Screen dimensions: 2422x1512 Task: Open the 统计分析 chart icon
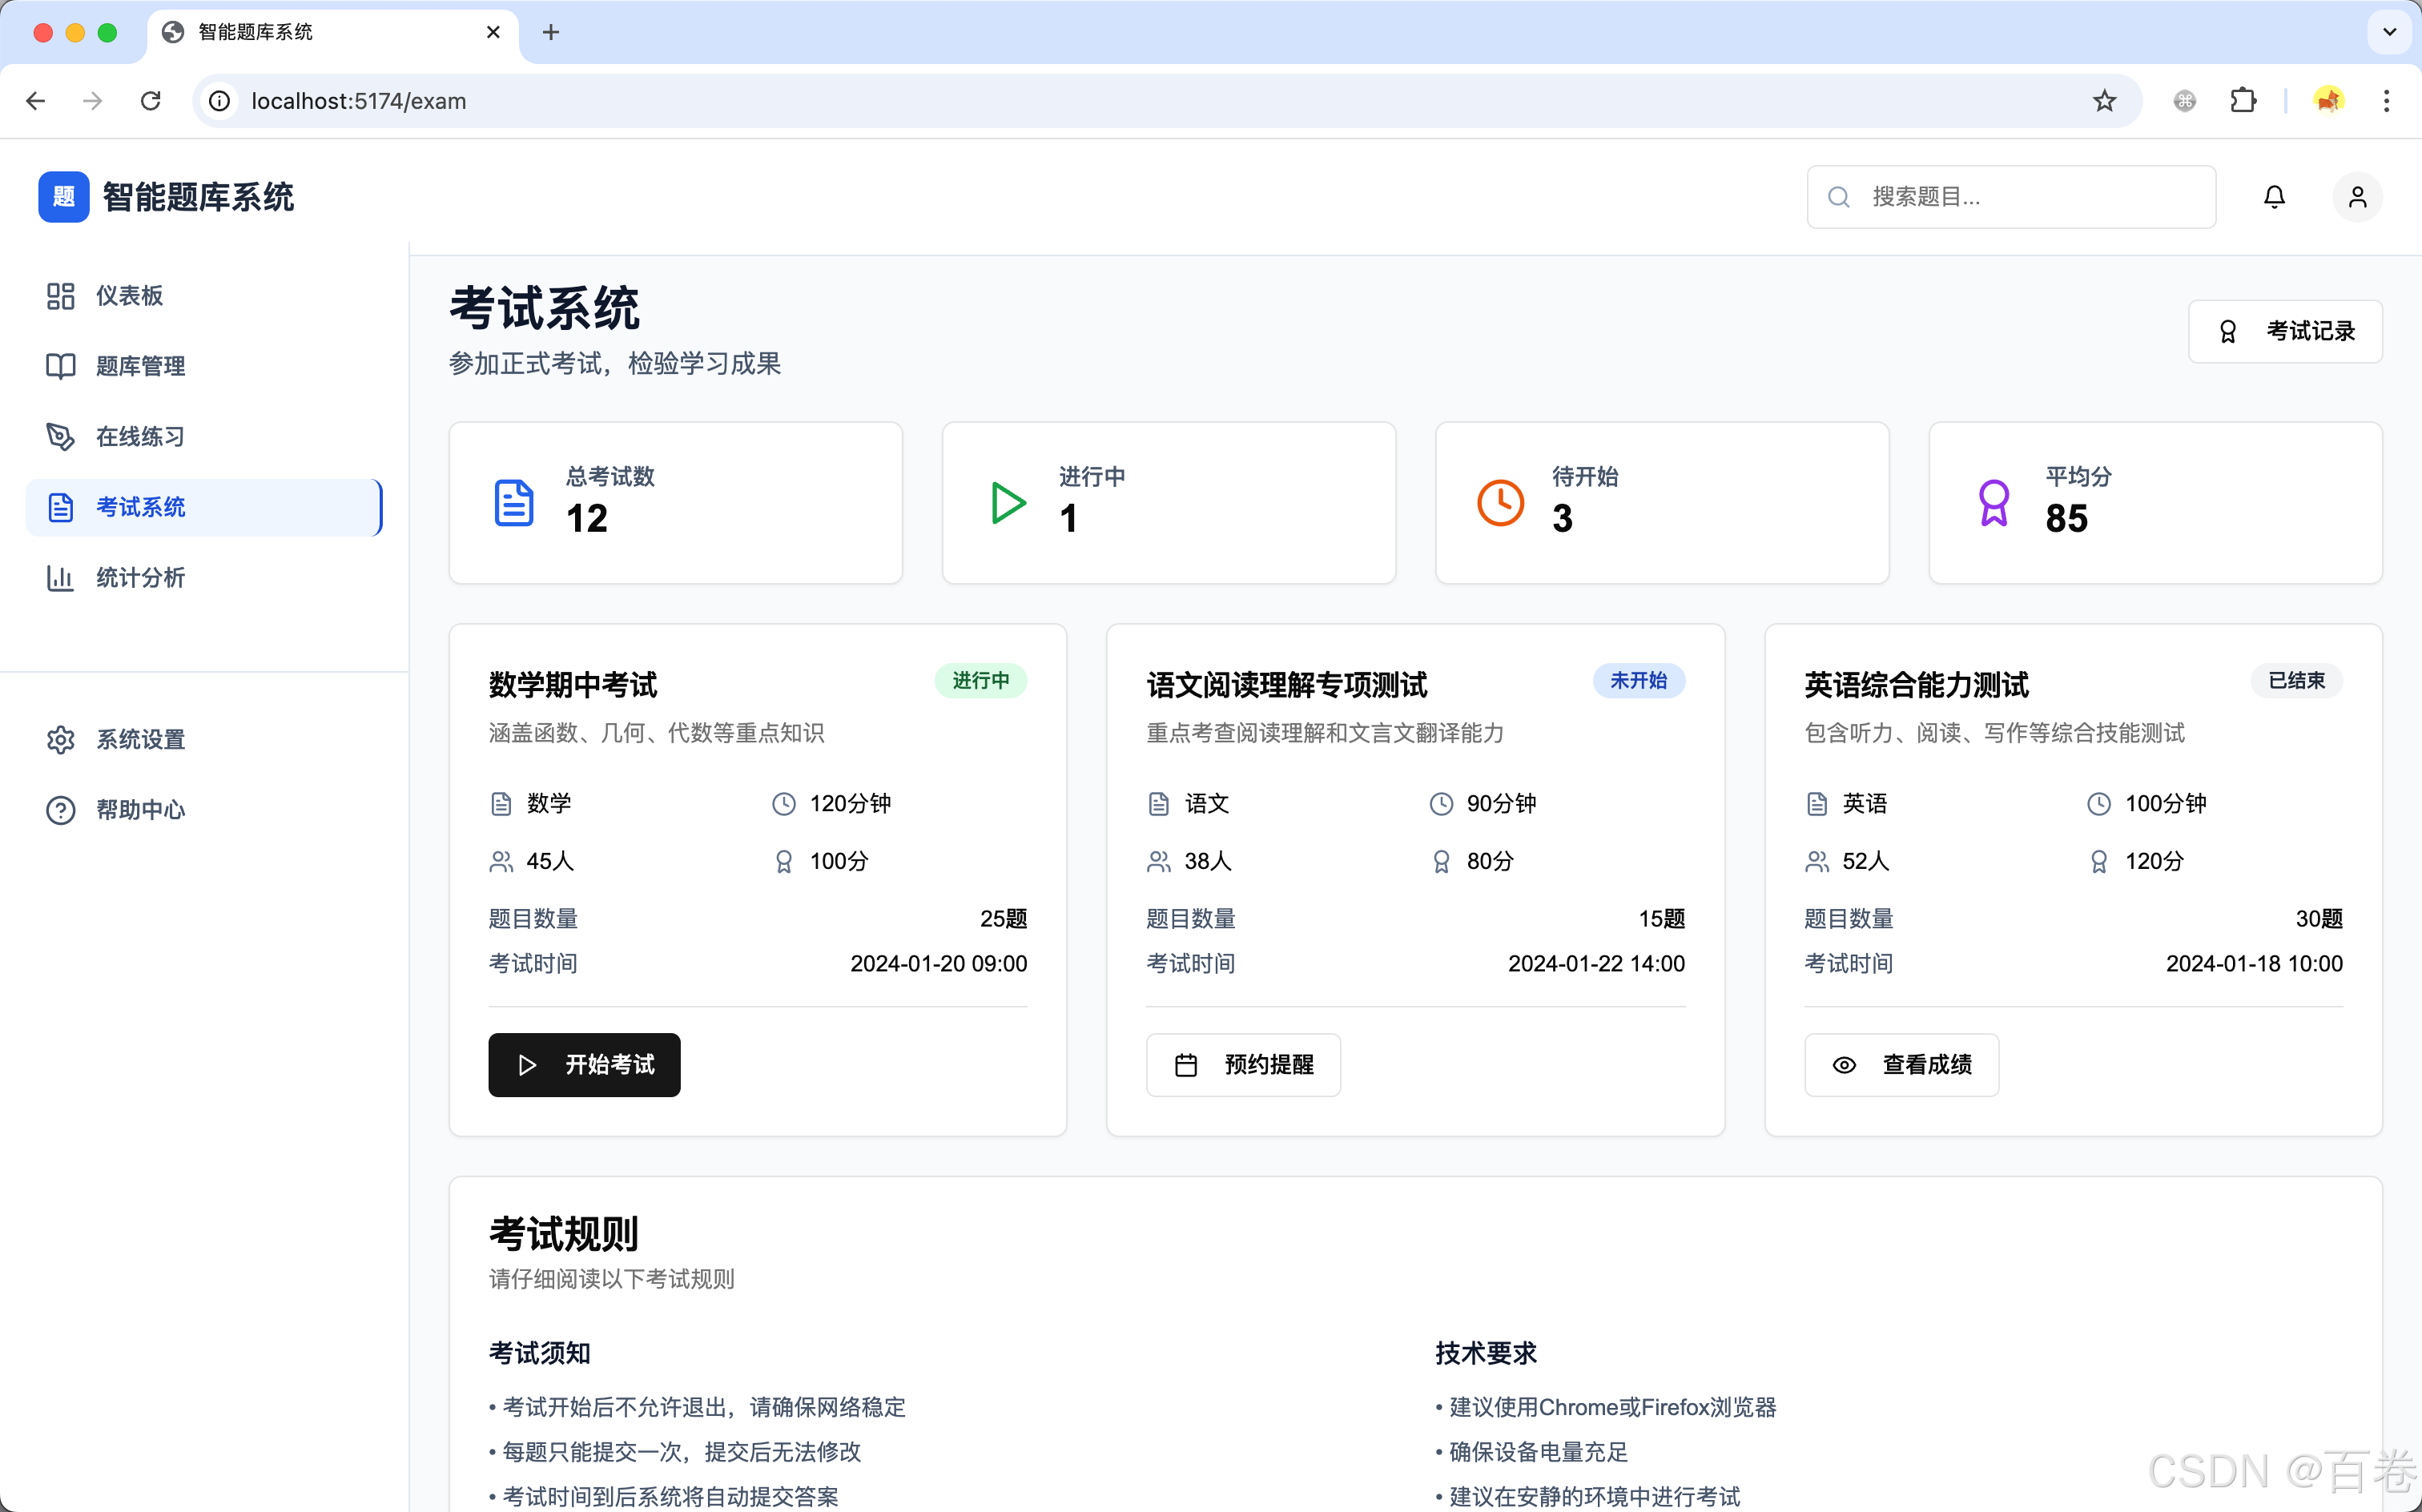tap(60, 578)
